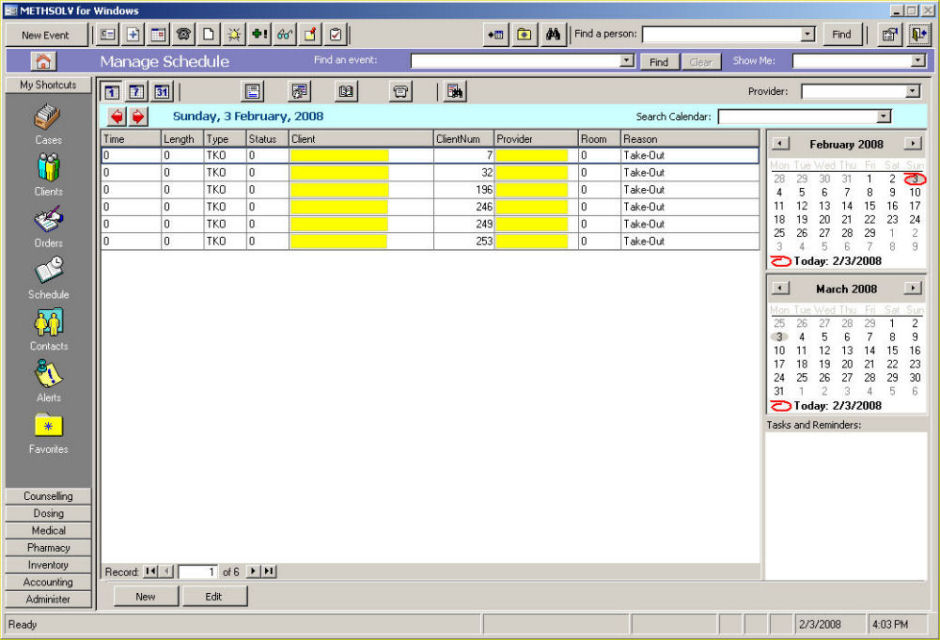
Task: Expand the Find an event dropdown
Action: click(627, 61)
